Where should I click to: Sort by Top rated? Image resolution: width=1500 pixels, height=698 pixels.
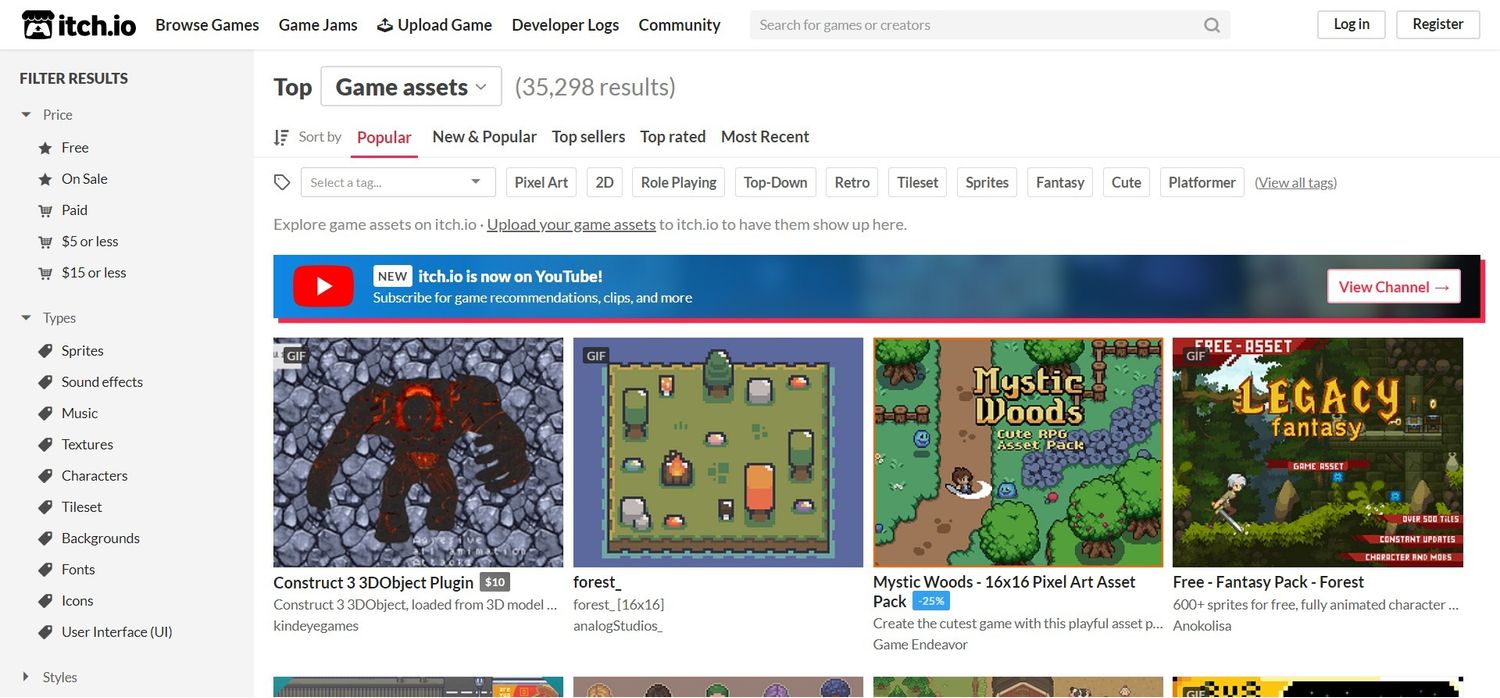point(673,137)
